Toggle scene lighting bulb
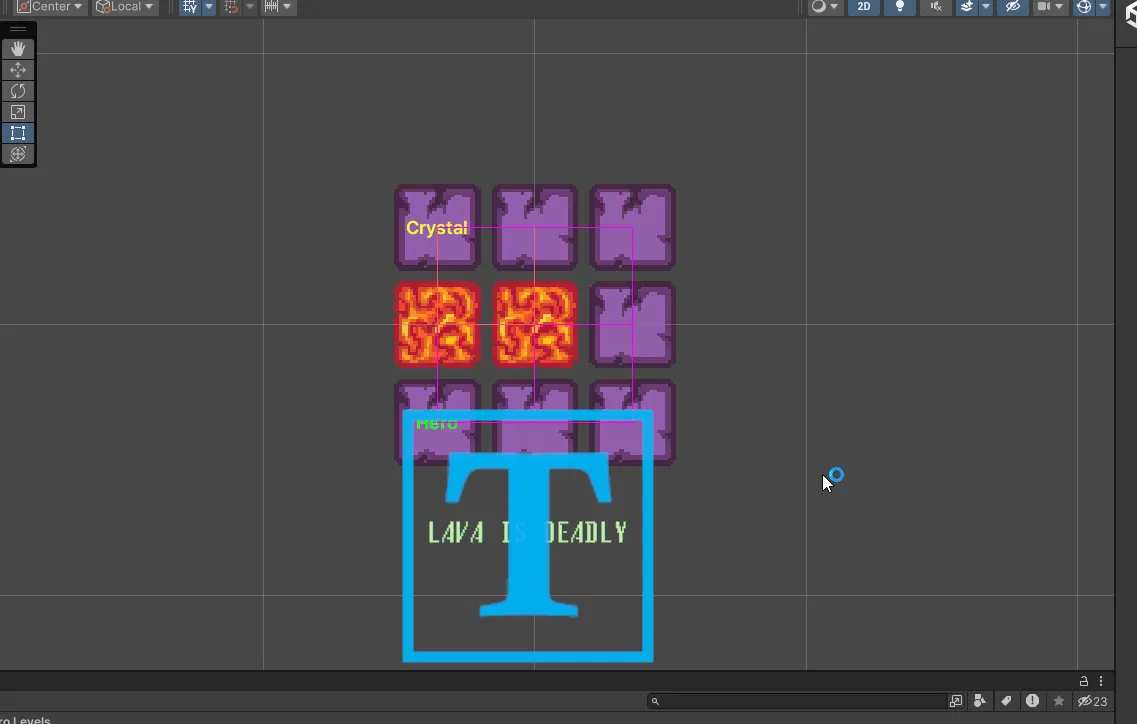The width and height of the screenshot is (1137, 724). pyautogui.click(x=897, y=7)
